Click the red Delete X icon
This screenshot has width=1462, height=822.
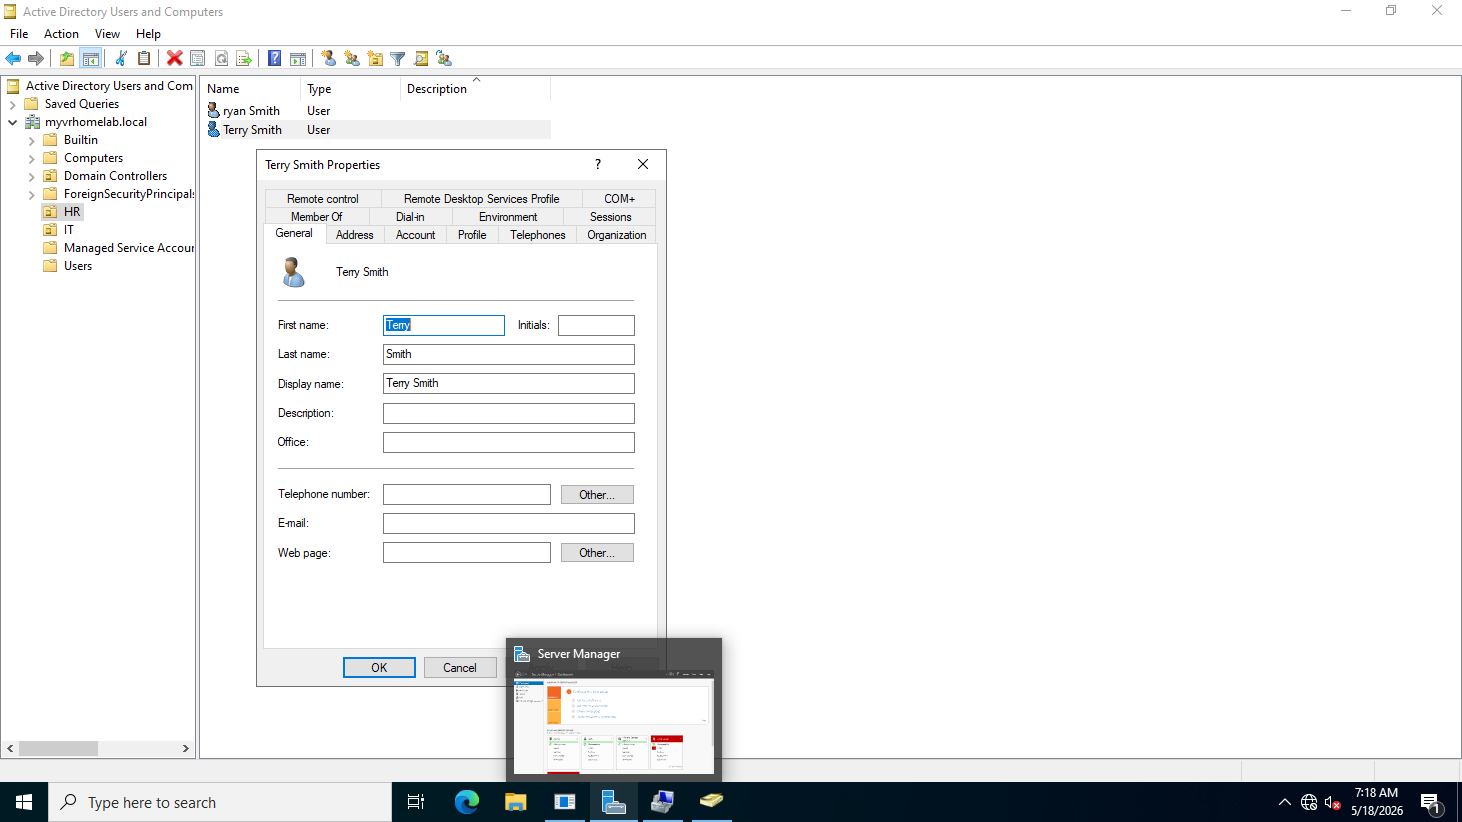point(175,59)
